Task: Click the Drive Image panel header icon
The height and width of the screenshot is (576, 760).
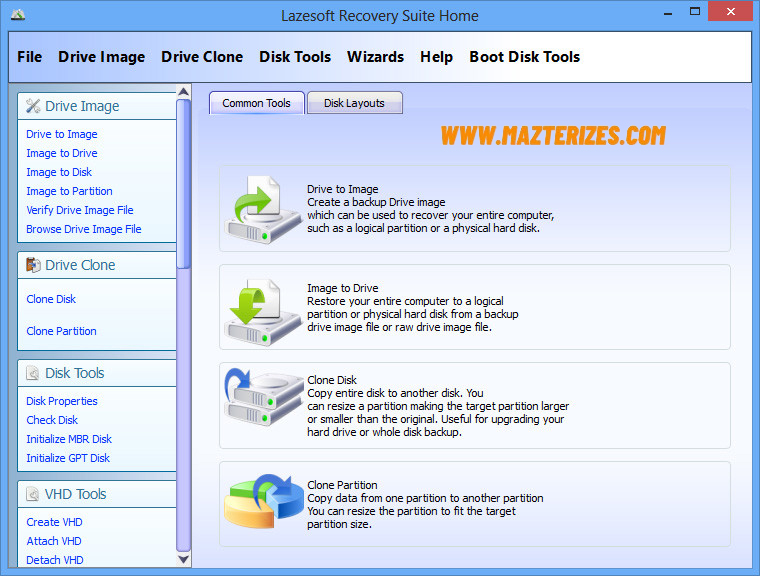Action: pos(33,106)
